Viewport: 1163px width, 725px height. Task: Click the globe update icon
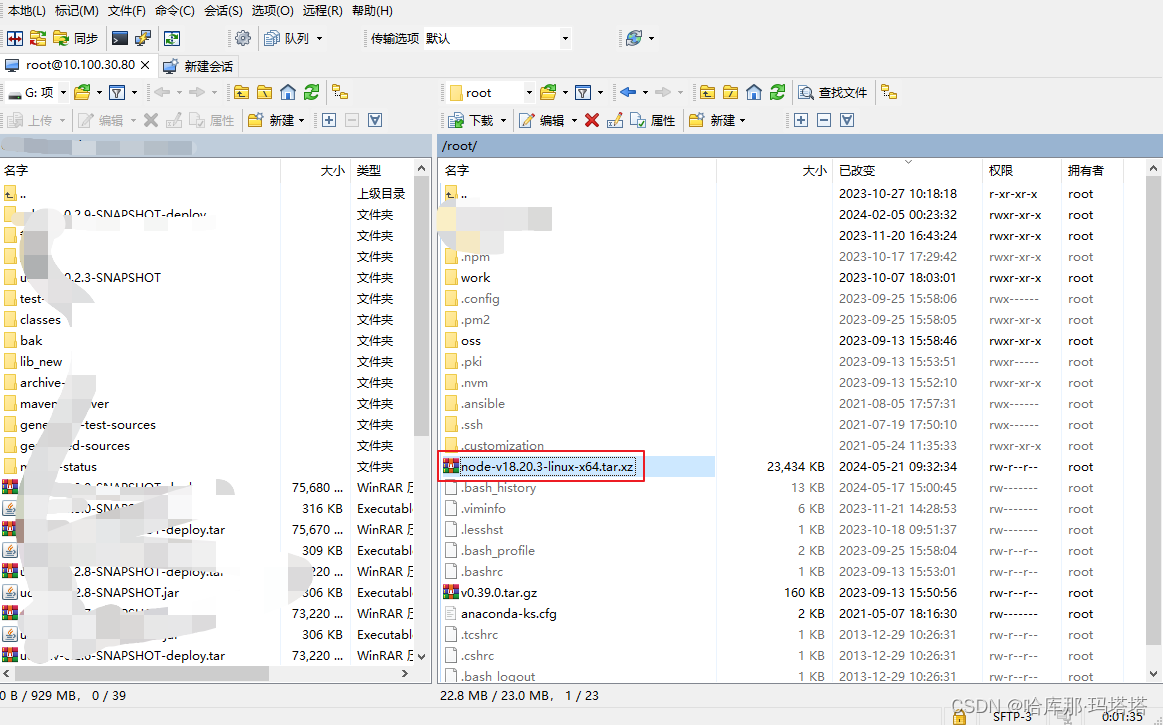[x=634, y=39]
